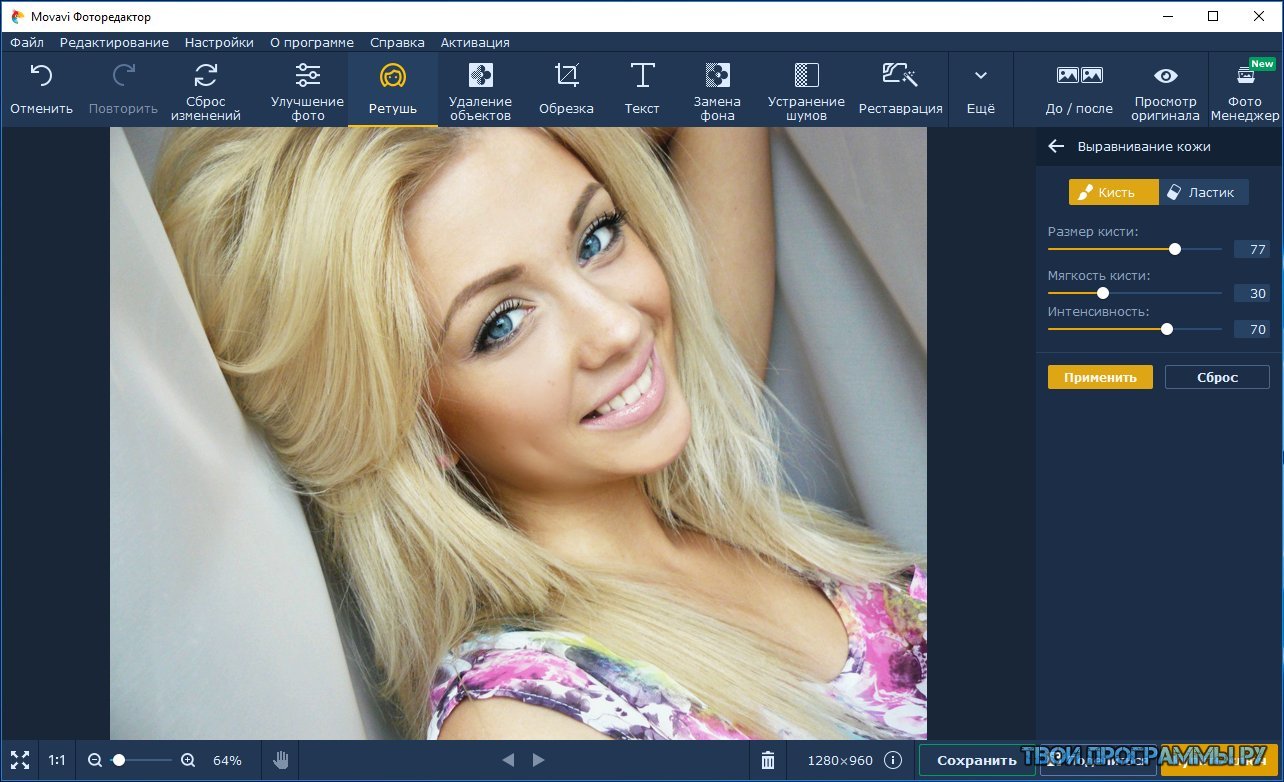Viewport: 1284px width, 782px height.
Task: Click the 64% zoom percentage text
Action: pyautogui.click(x=227, y=760)
